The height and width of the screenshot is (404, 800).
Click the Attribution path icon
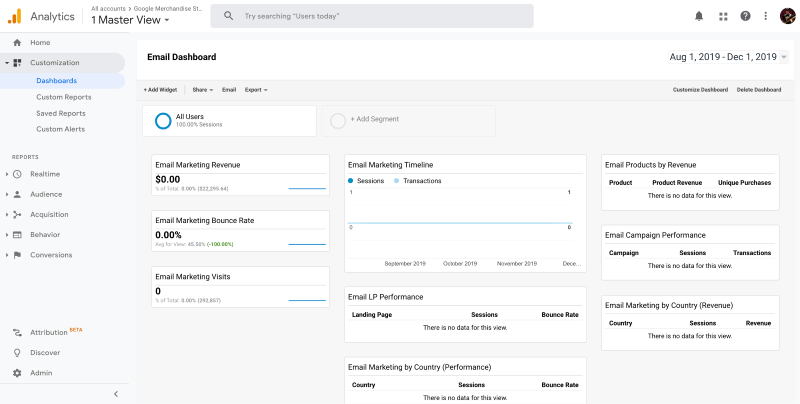(17, 333)
